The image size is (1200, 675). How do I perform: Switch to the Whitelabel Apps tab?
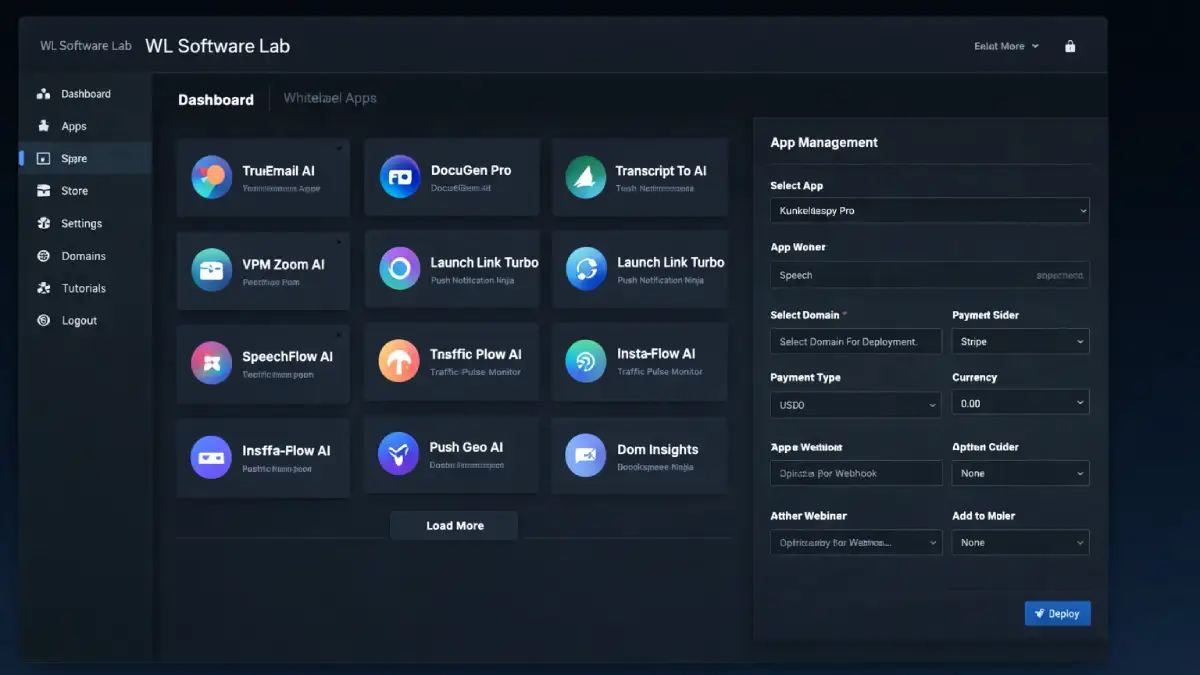point(330,98)
